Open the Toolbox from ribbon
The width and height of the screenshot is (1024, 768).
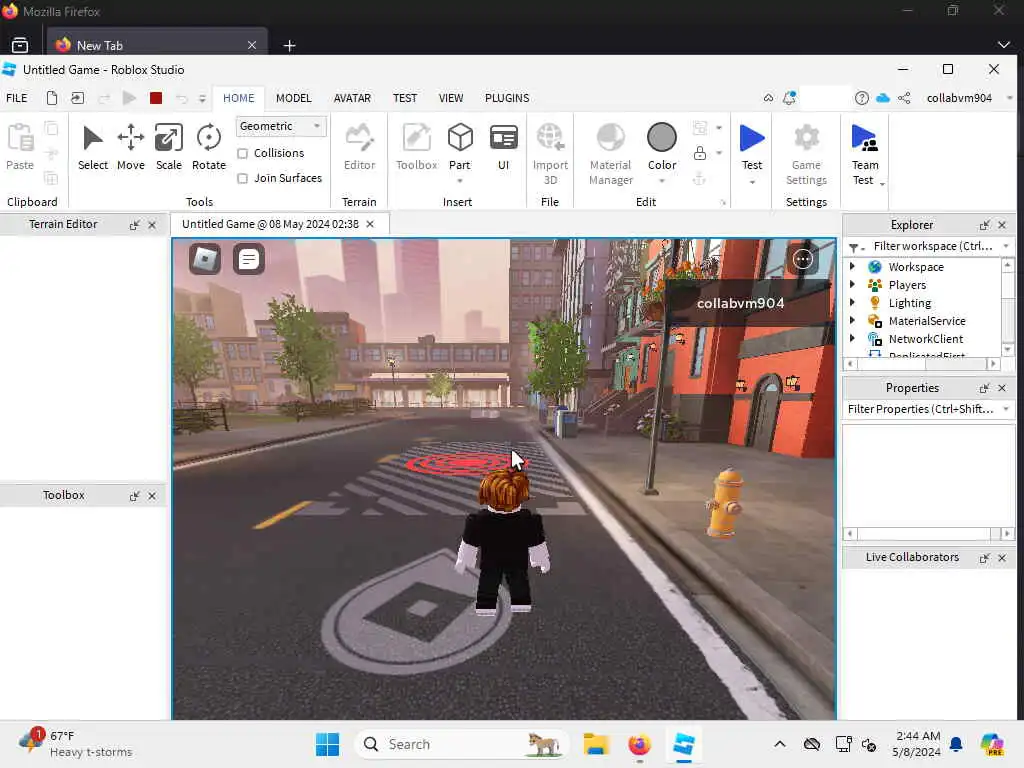click(x=417, y=148)
